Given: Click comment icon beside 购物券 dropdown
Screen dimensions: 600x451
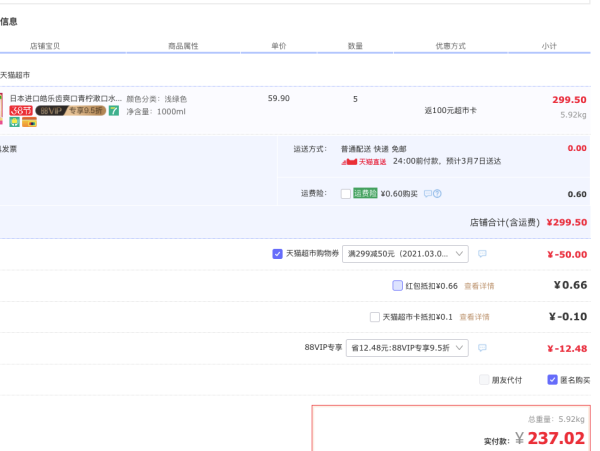Looking at the screenshot, I should click(x=482, y=254).
